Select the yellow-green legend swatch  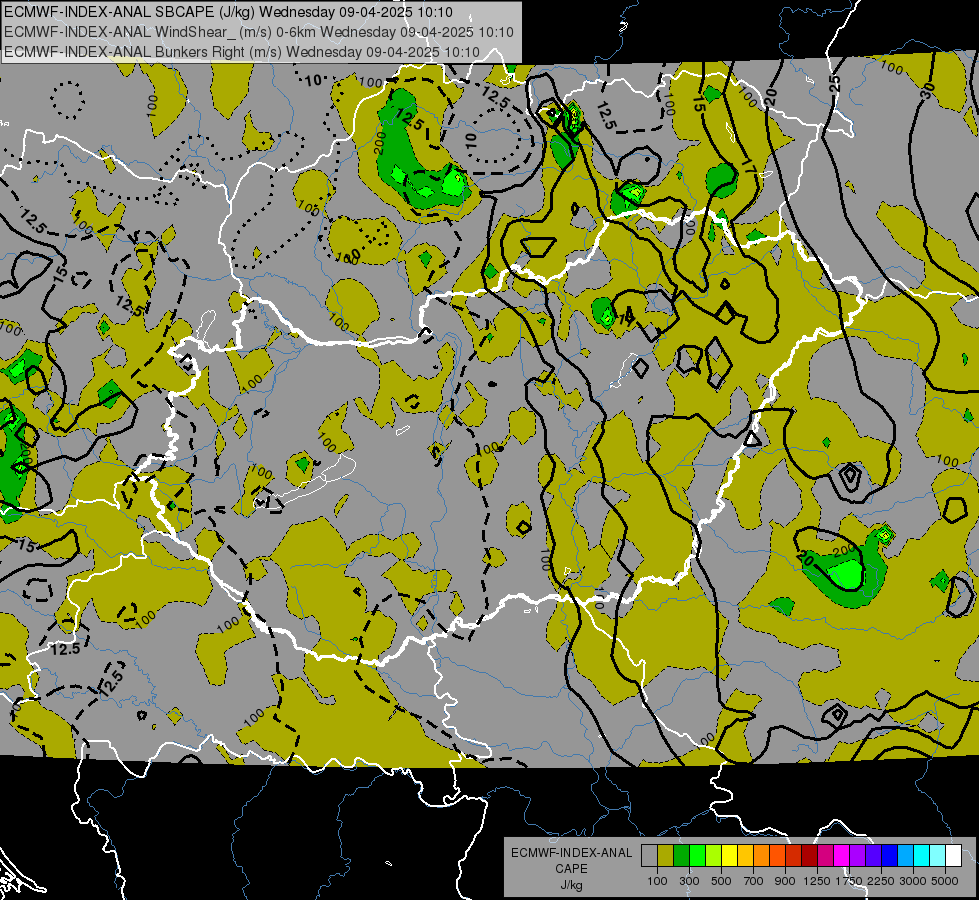click(x=713, y=856)
